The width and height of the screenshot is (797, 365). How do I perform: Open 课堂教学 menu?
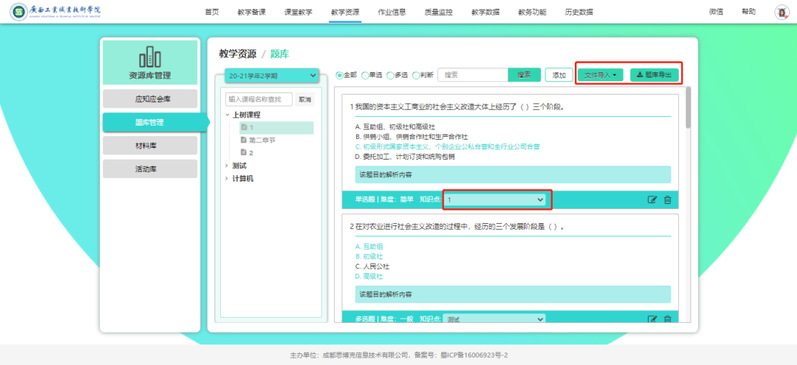[298, 12]
